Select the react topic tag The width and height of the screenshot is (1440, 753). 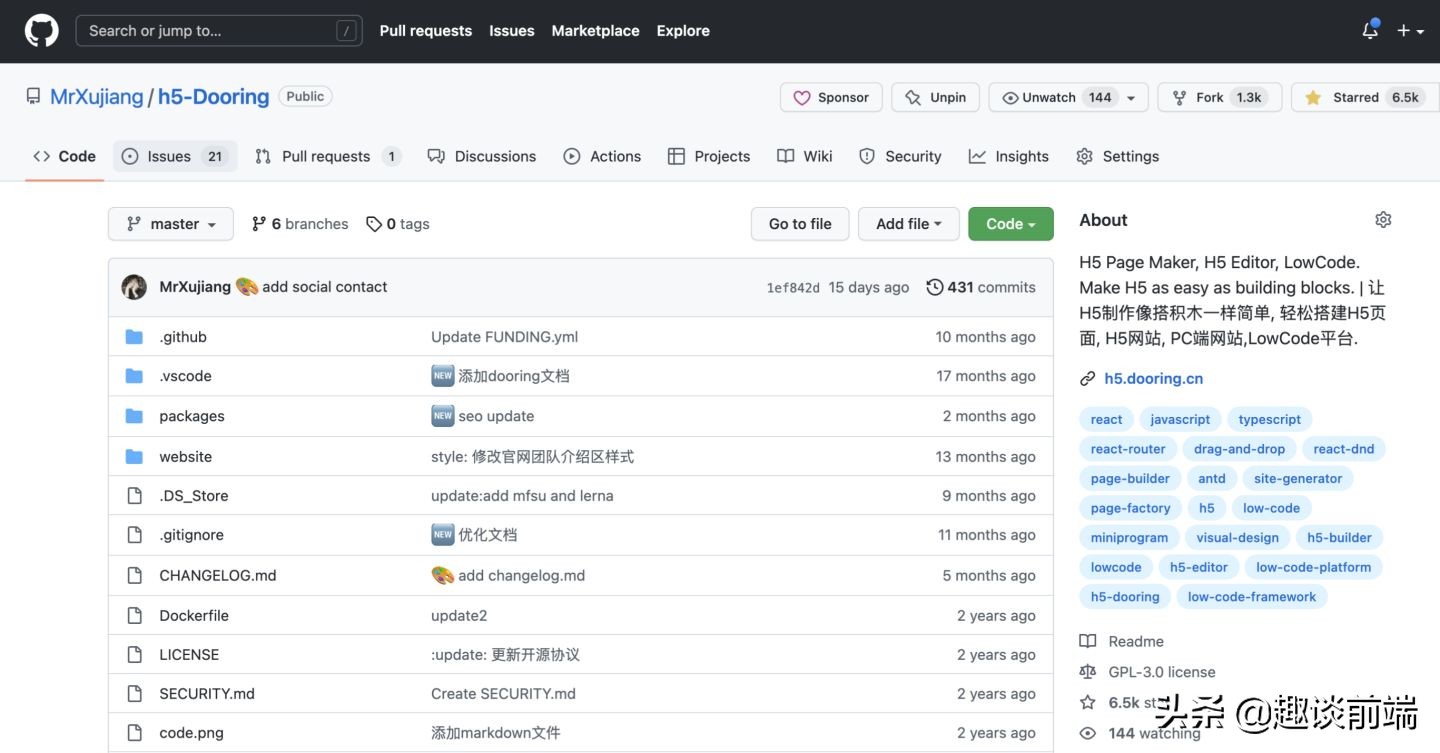tap(1106, 419)
